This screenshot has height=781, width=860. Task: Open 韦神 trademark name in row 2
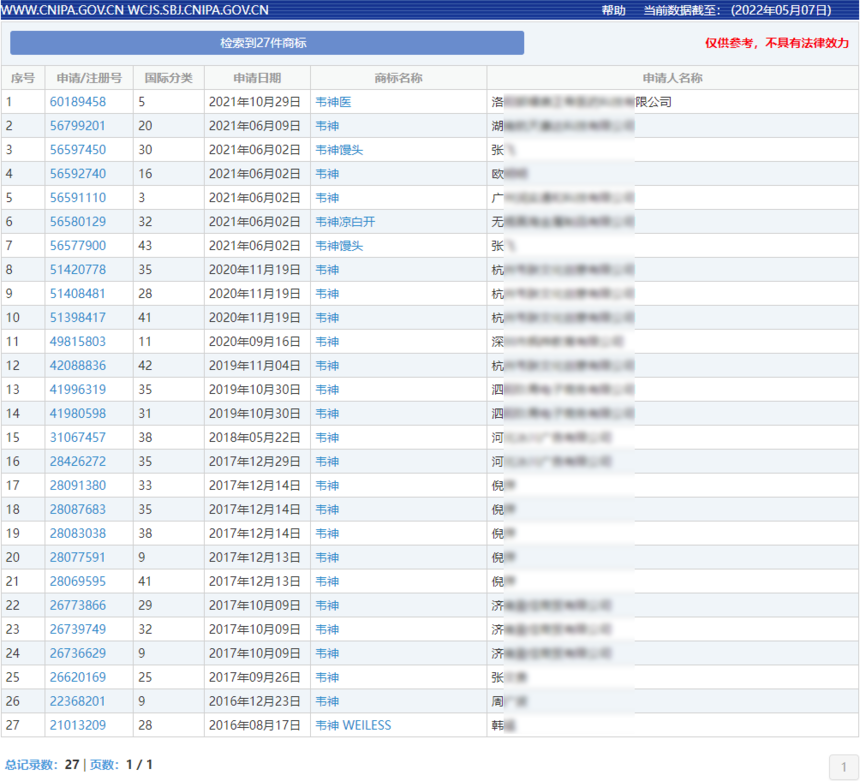tap(327, 126)
